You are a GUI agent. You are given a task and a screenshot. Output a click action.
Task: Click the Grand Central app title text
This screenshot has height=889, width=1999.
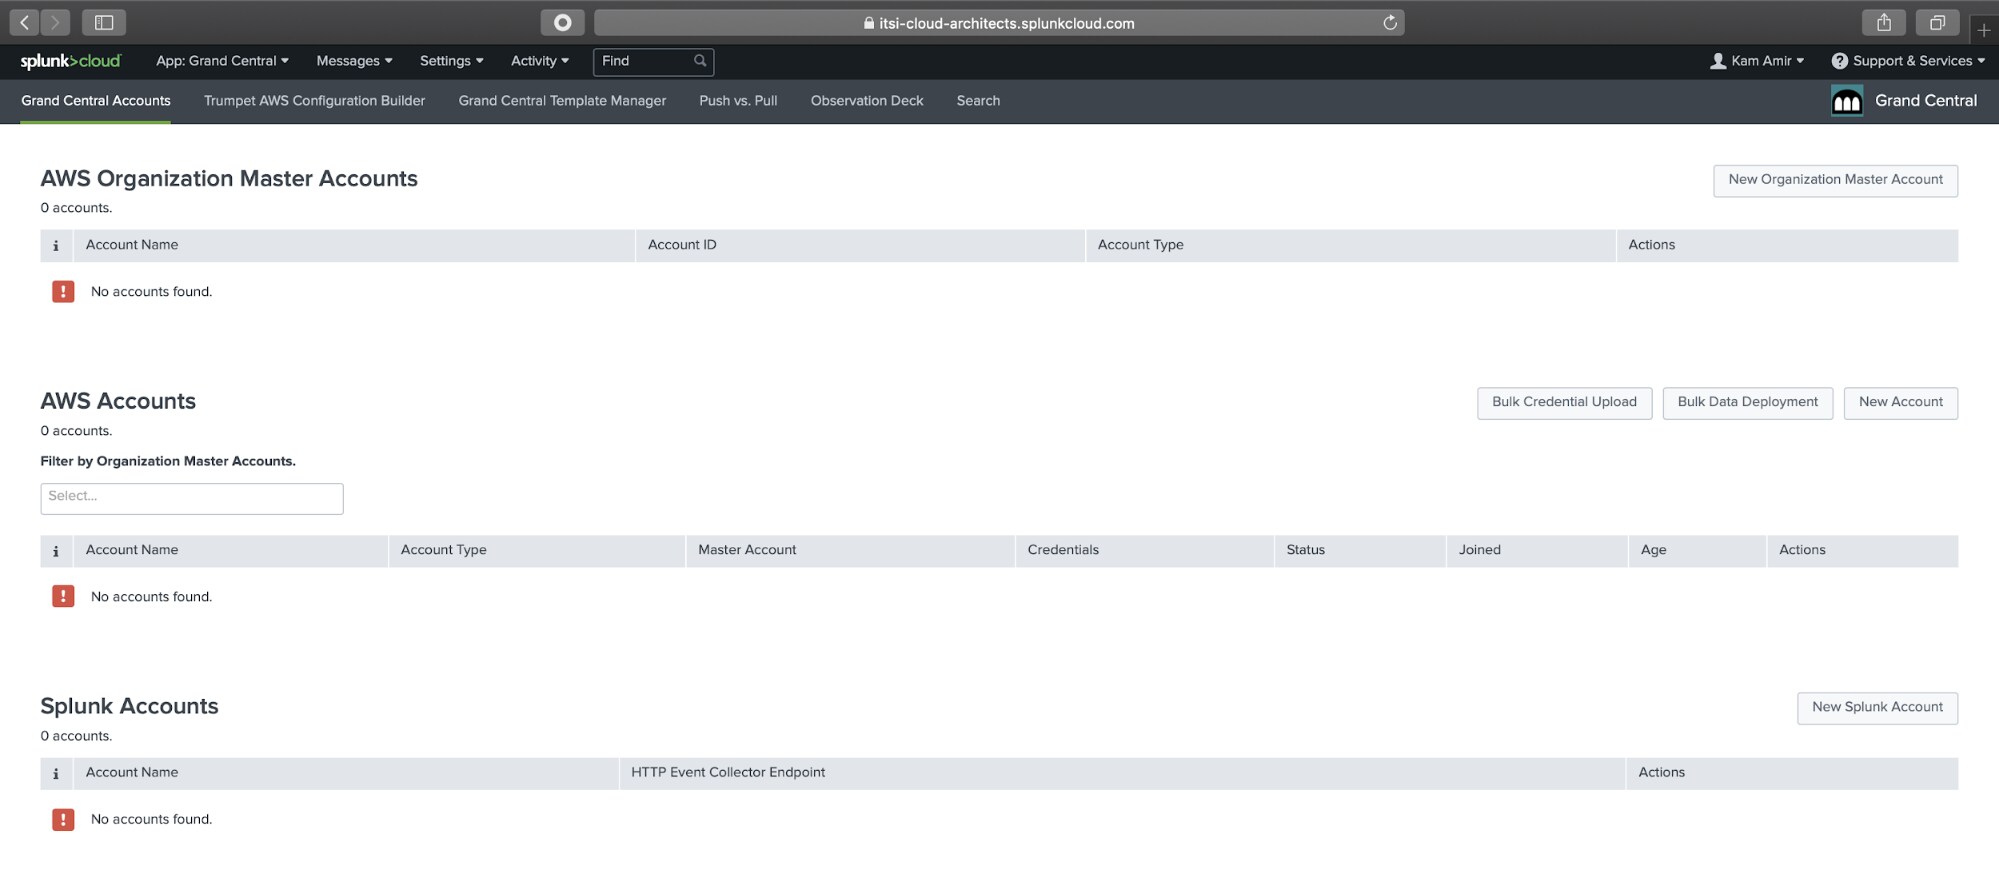click(1925, 101)
